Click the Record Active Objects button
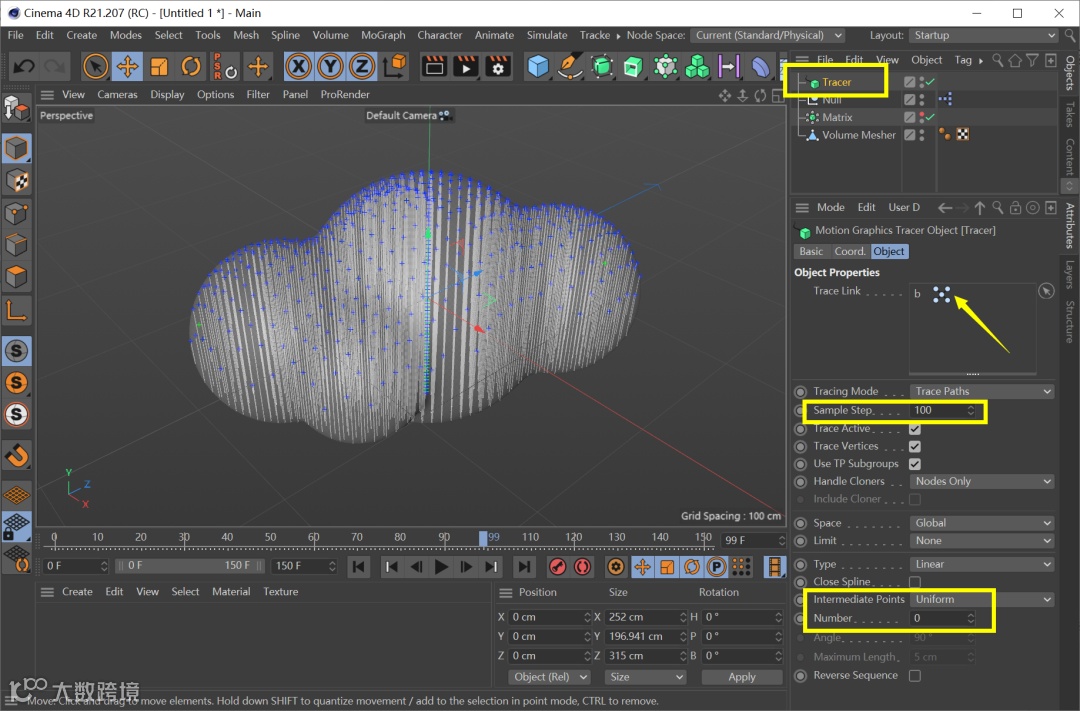This screenshot has height=711, width=1080. coord(558,567)
